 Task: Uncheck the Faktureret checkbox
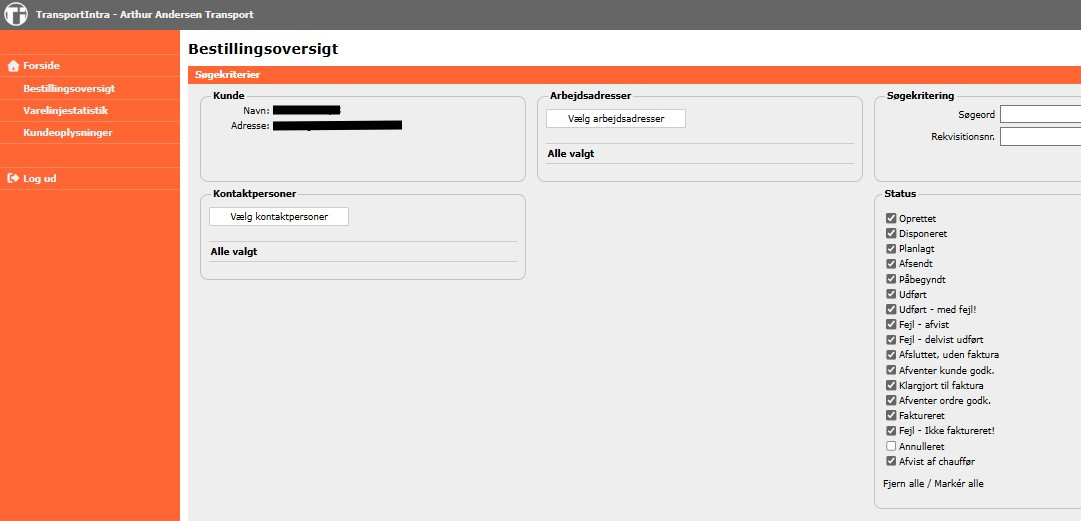click(891, 416)
